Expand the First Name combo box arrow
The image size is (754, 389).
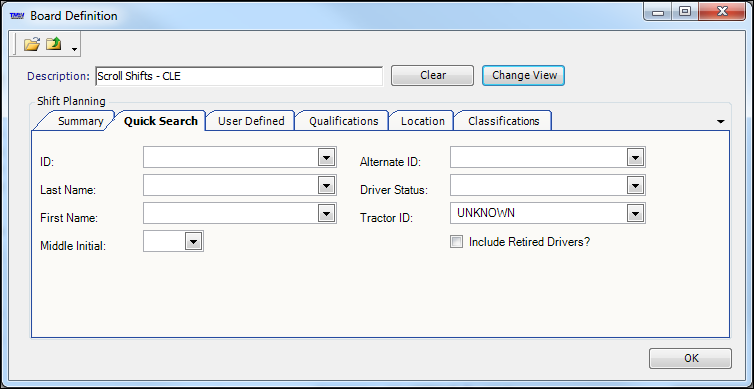click(x=327, y=213)
